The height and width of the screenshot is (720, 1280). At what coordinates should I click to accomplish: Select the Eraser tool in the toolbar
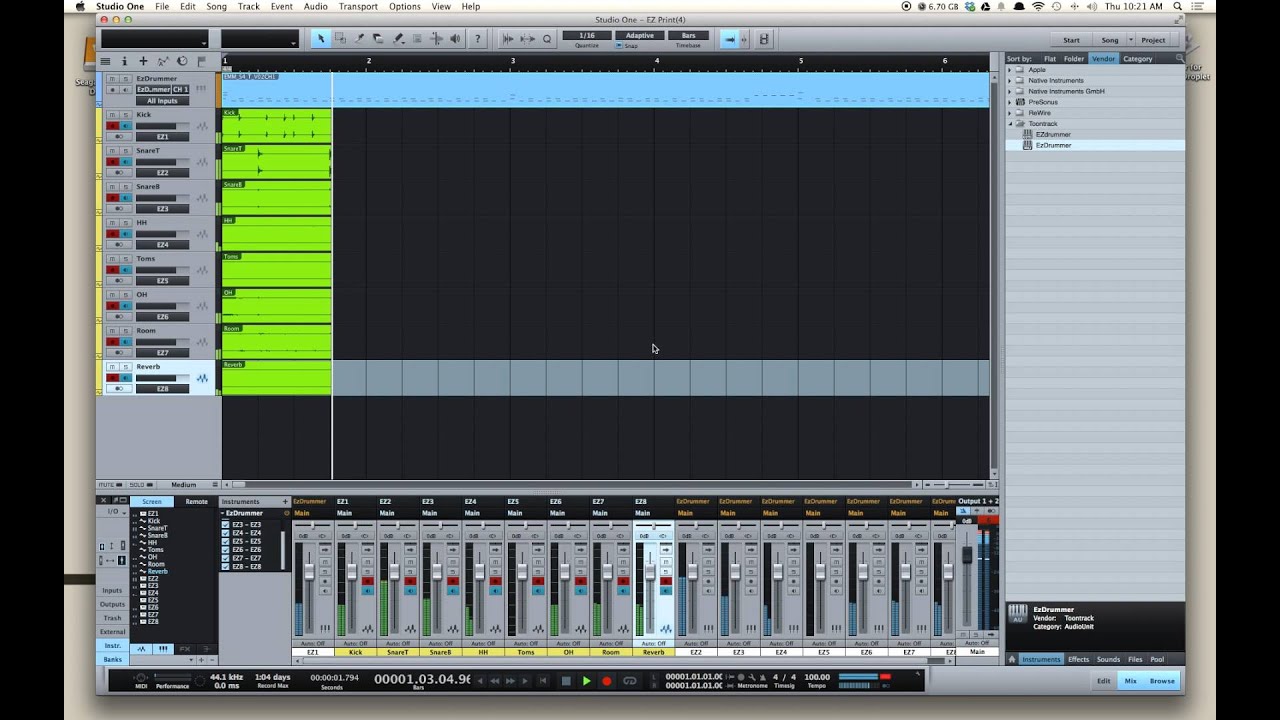(378, 39)
